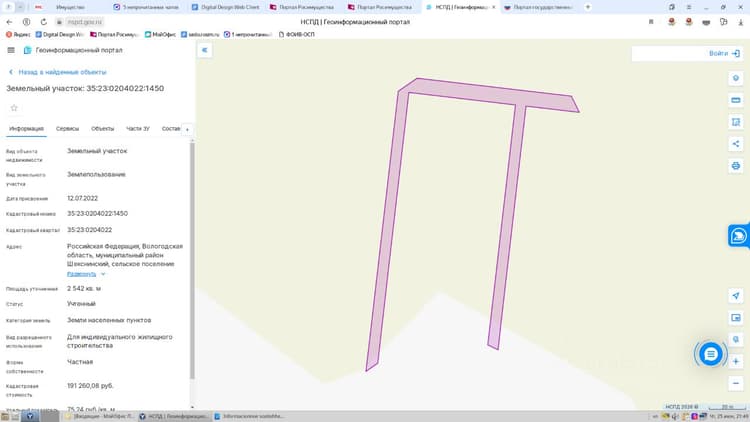The image size is (750, 422).
Task: Add the land plot to favorites with the star
Action: click(x=14, y=108)
